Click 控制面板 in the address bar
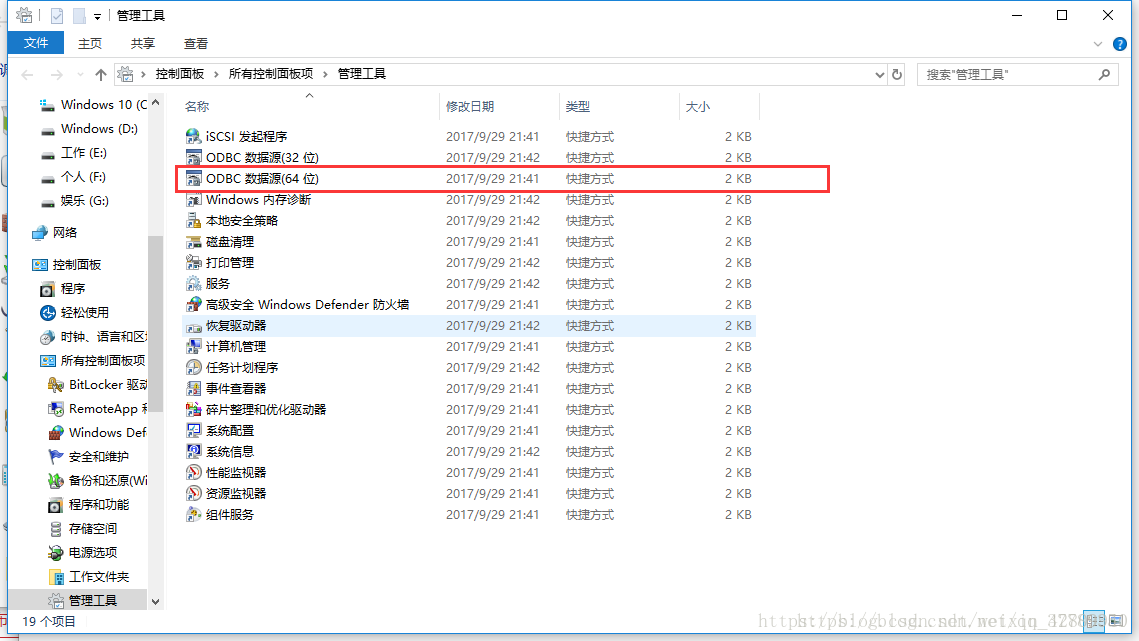The height and width of the screenshot is (641, 1139). click(x=179, y=74)
